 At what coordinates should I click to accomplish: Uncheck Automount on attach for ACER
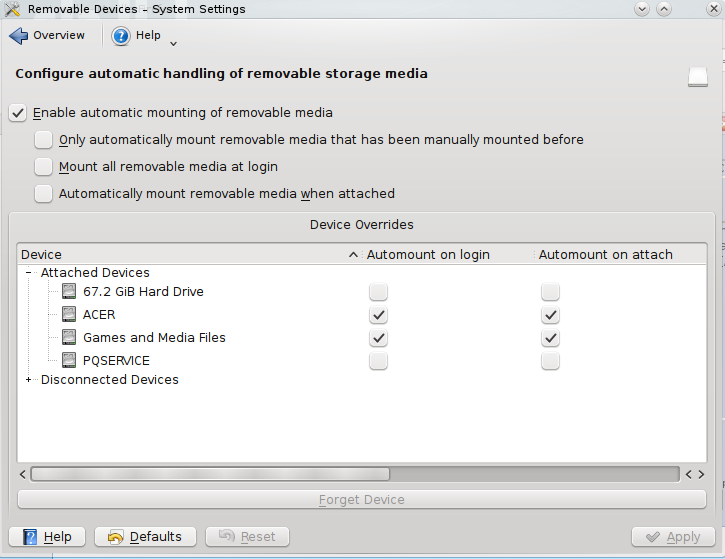pos(550,315)
